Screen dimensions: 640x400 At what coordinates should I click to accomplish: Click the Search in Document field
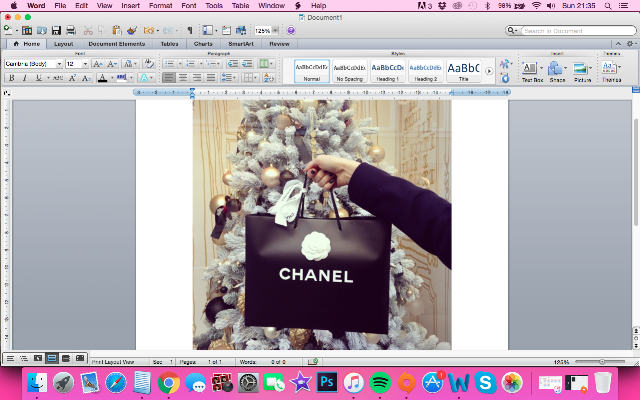tap(578, 31)
